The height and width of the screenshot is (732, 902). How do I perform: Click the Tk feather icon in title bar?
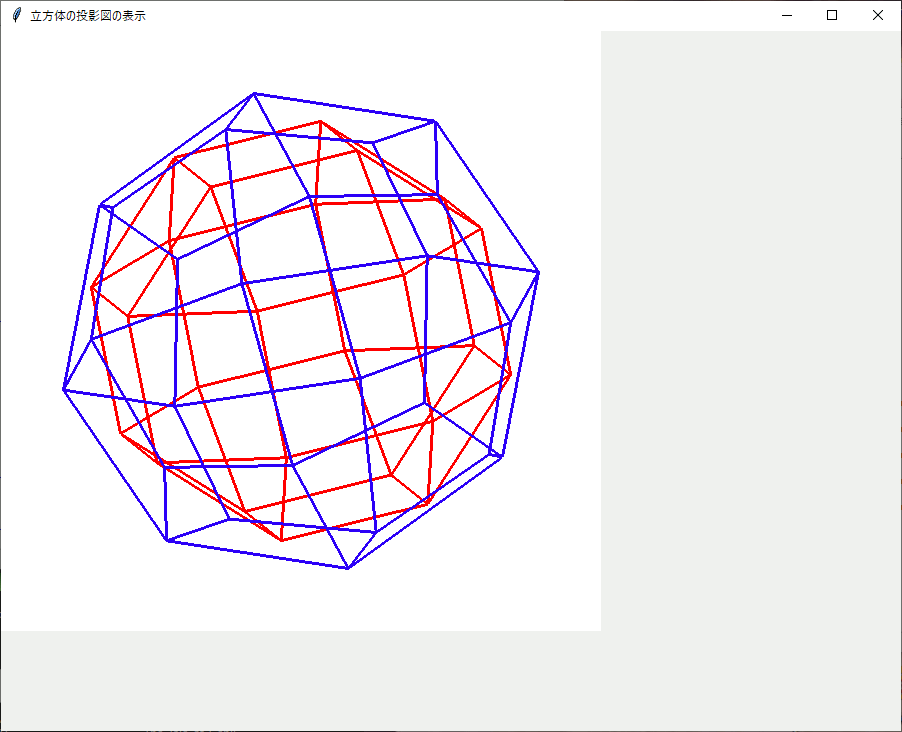click(17, 16)
